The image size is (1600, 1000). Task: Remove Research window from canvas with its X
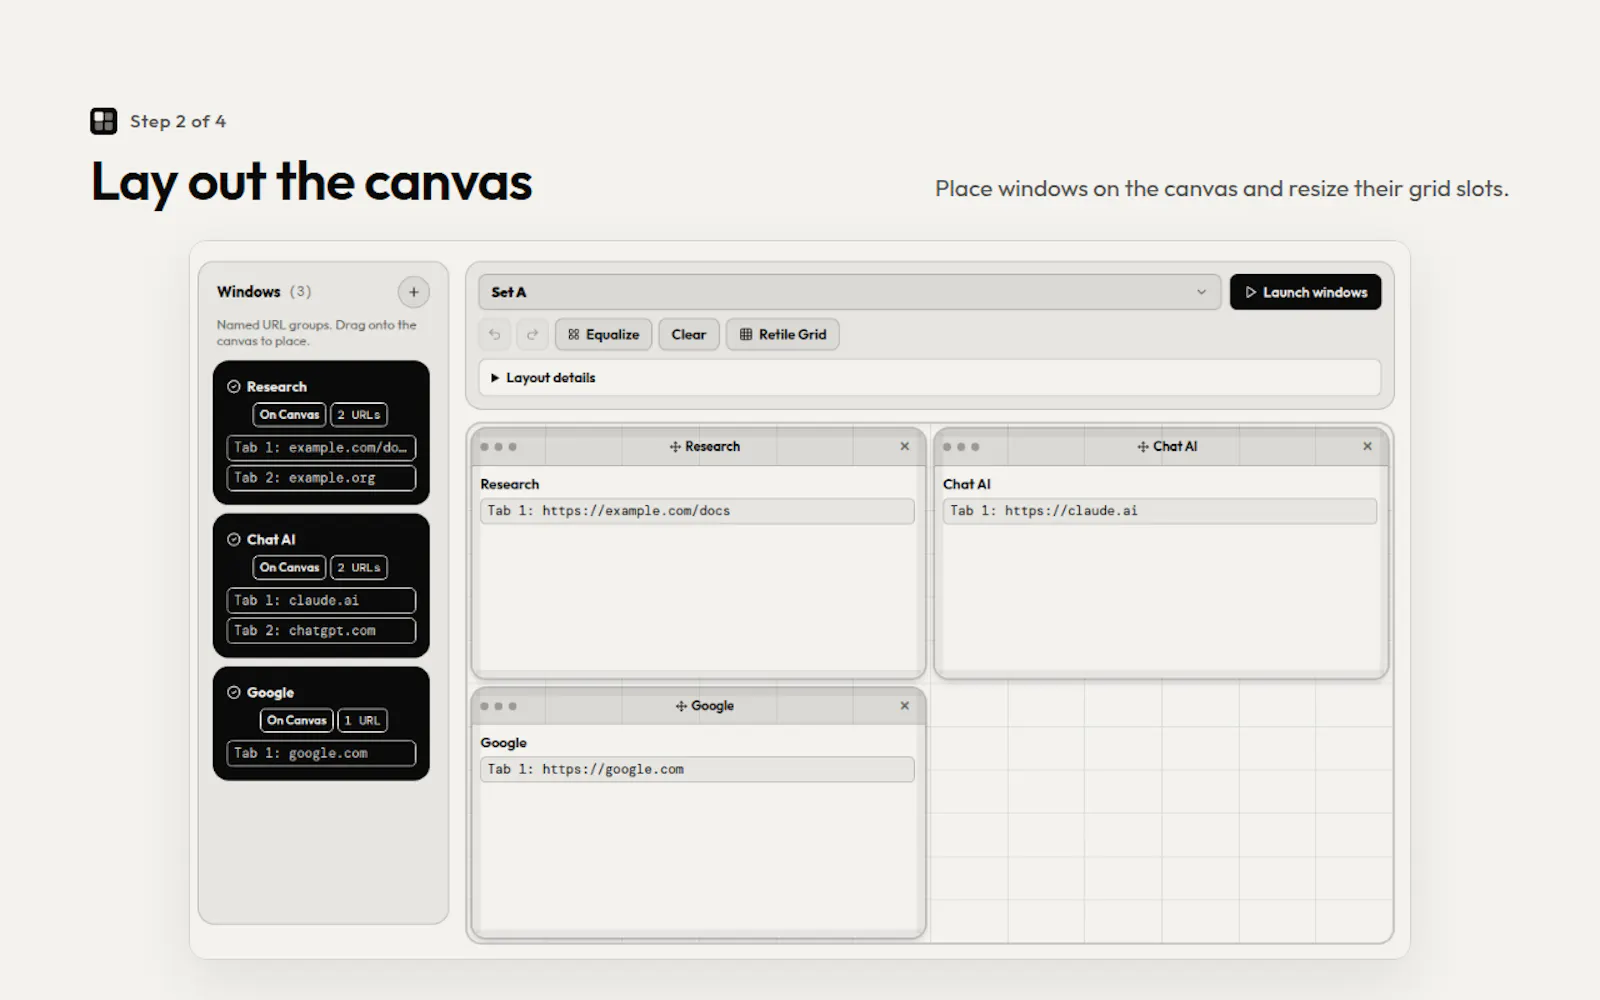tap(905, 446)
